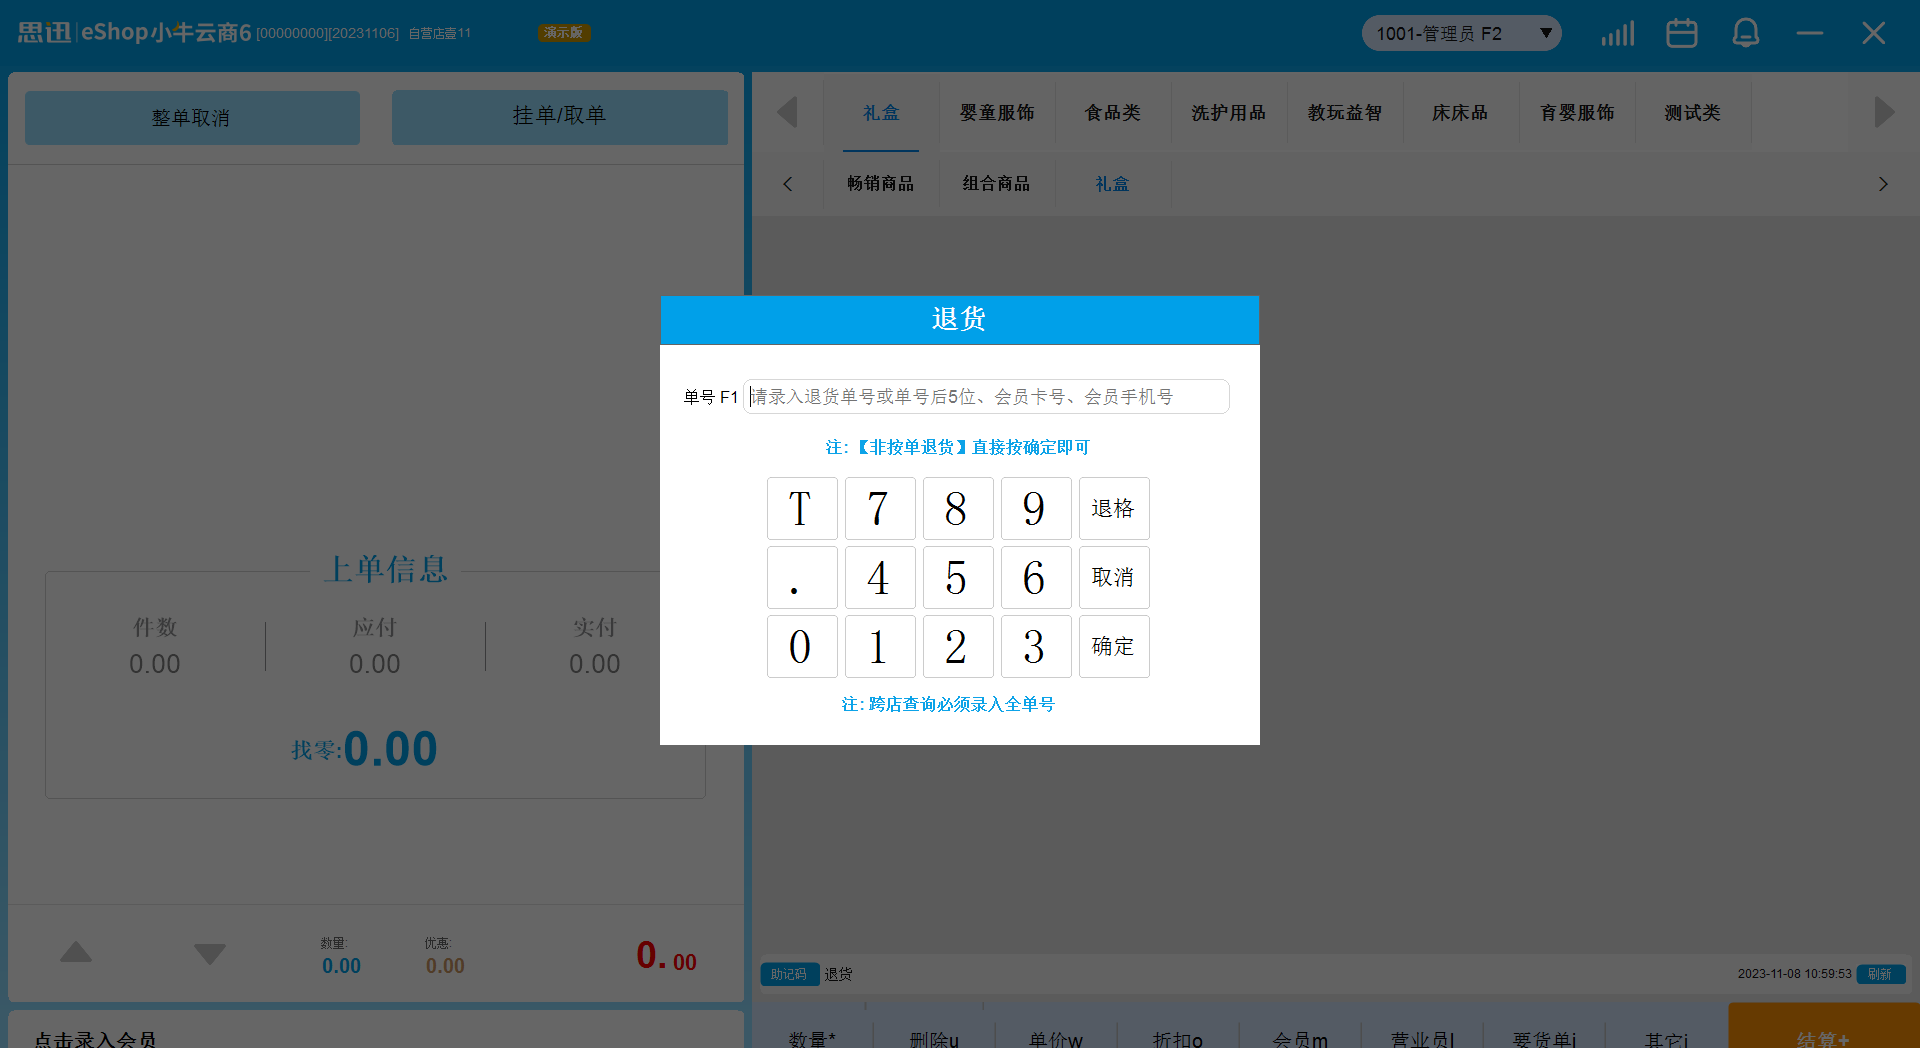The image size is (1920, 1048).
Task: Click the signal strength icon
Action: (x=1617, y=34)
